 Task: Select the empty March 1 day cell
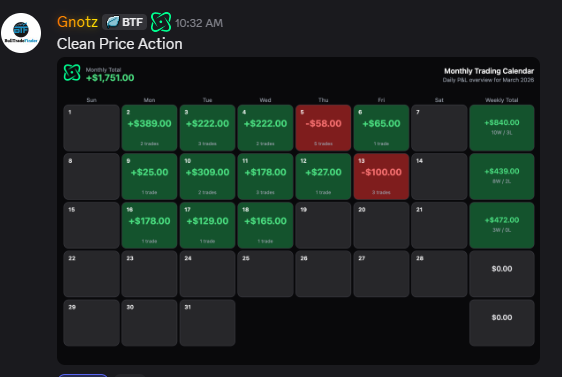point(91,128)
